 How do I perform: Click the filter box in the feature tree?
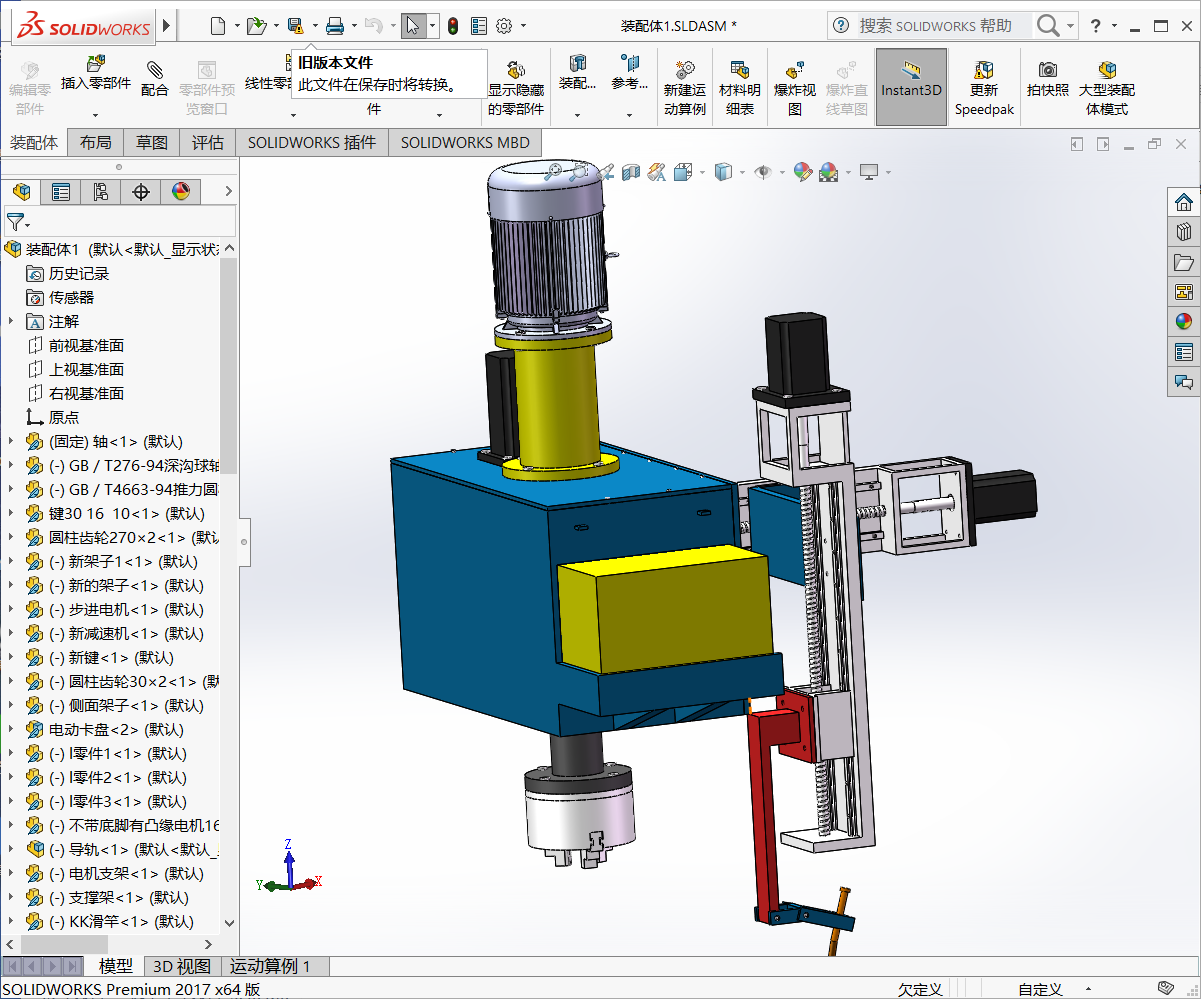pos(120,221)
